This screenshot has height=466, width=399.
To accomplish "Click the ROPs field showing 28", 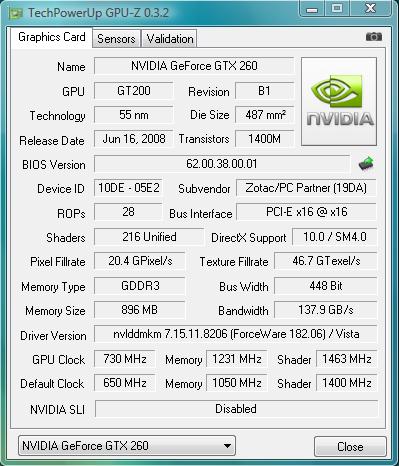I will (128, 212).
